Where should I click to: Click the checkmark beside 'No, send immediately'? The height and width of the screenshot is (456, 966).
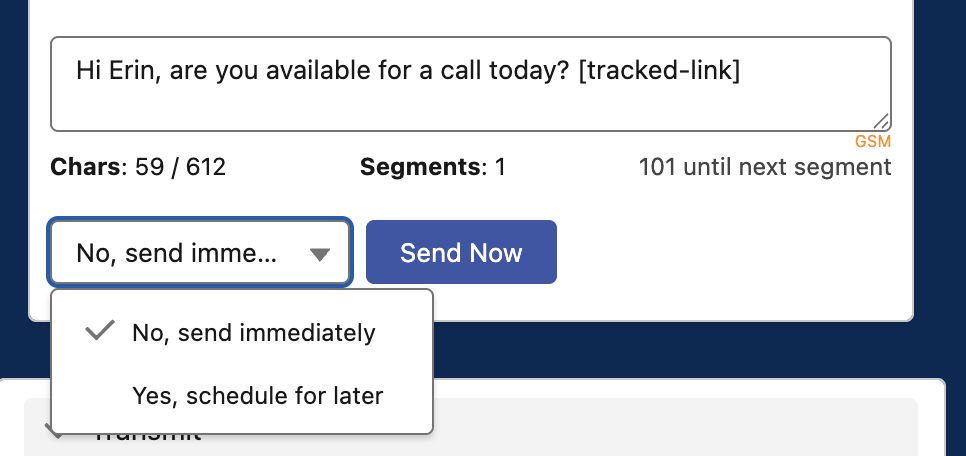tap(100, 332)
